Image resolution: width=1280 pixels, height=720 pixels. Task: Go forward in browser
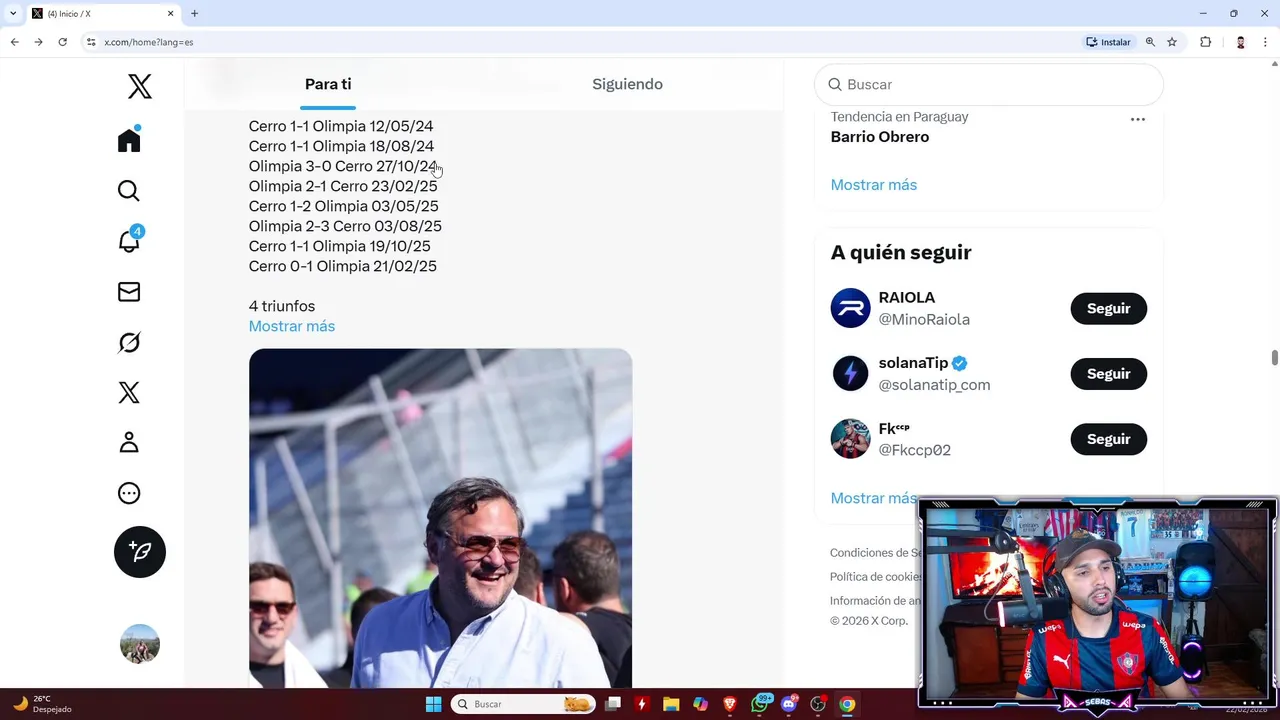[x=38, y=42]
